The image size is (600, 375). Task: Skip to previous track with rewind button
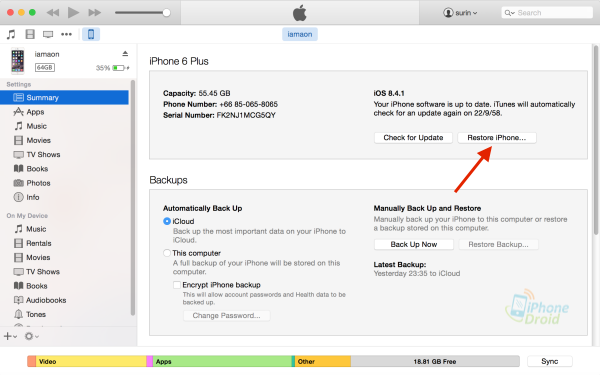coord(53,13)
